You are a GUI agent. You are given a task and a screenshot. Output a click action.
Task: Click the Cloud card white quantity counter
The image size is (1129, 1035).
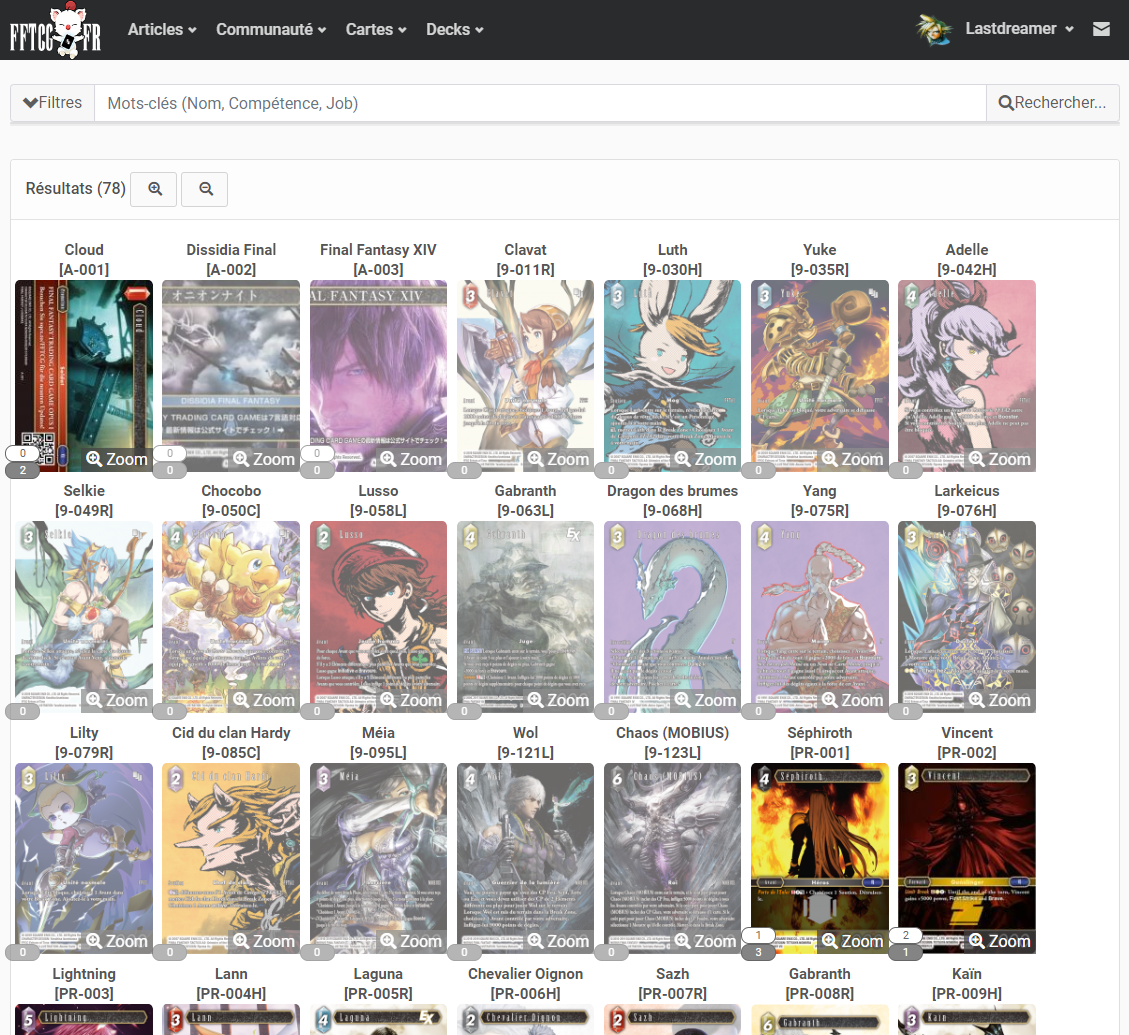click(x=22, y=454)
